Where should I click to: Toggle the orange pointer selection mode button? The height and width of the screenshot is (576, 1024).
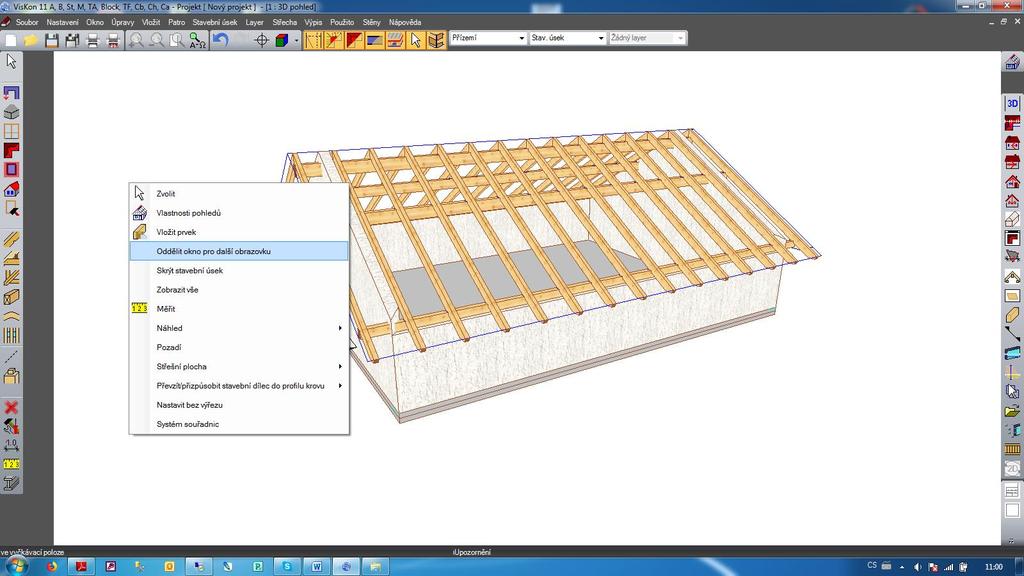[x=415, y=40]
